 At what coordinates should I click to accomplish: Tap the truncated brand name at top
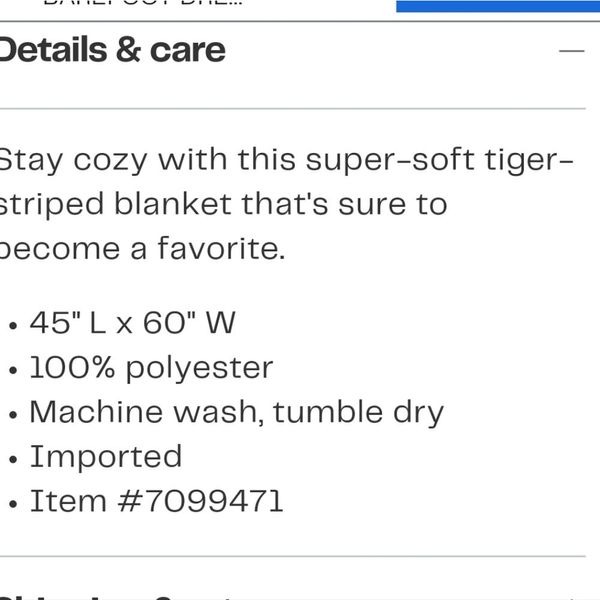143,2
